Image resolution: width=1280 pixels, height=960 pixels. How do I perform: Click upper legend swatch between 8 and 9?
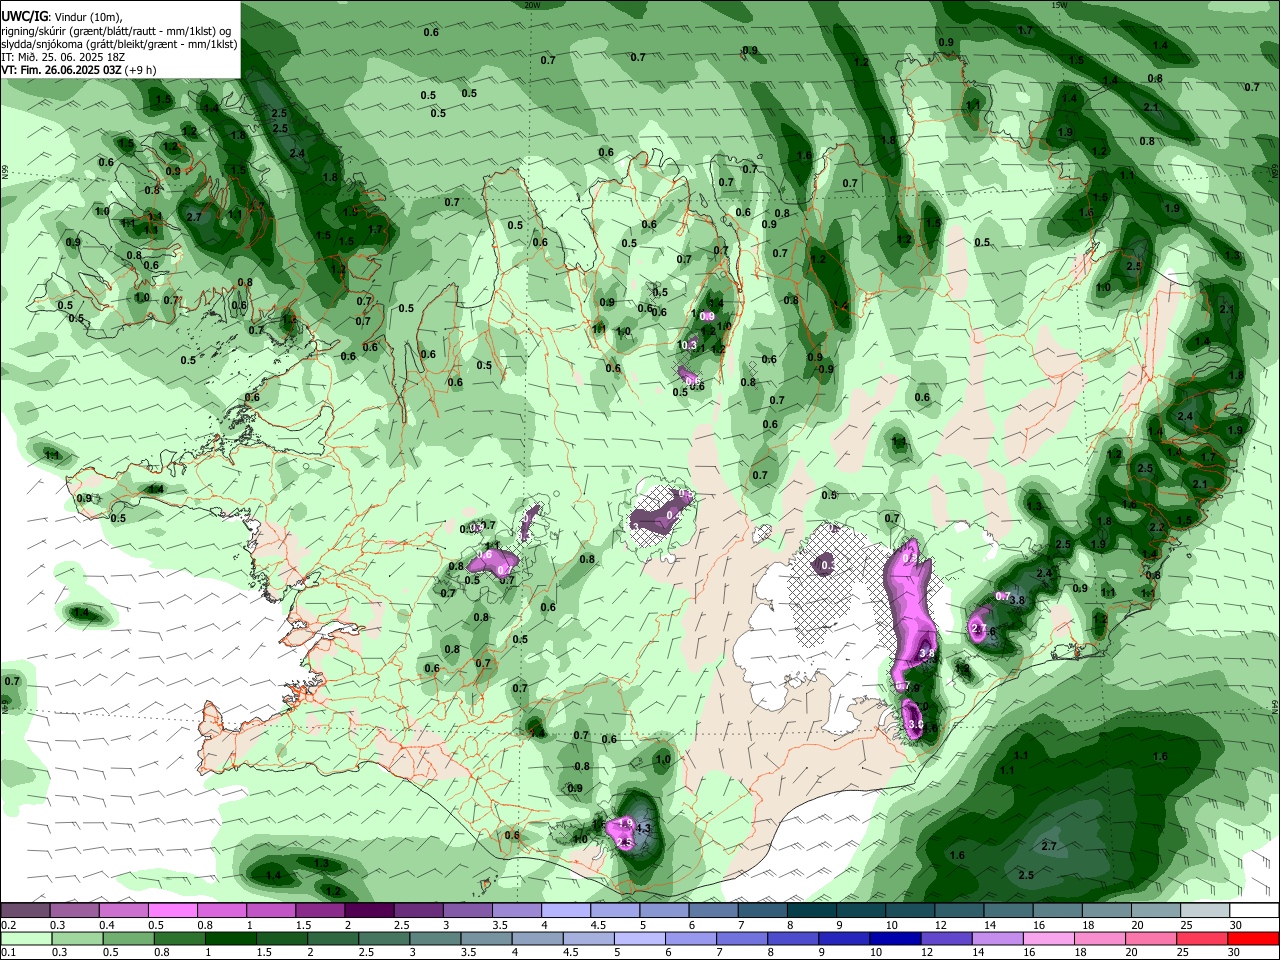coord(812,911)
